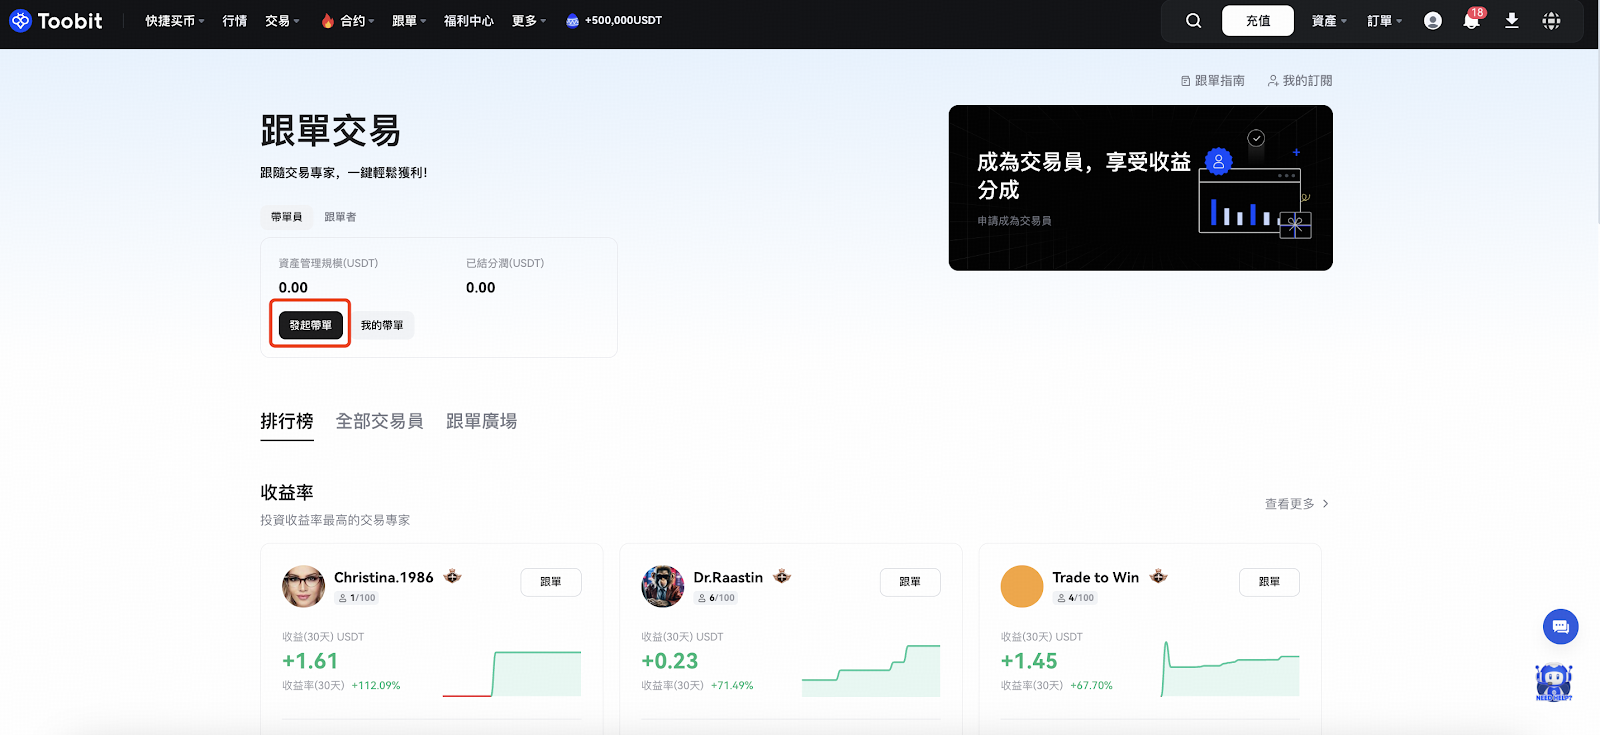
Task: Open the live chat support bubble
Action: pyautogui.click(x=1560, y=627)
